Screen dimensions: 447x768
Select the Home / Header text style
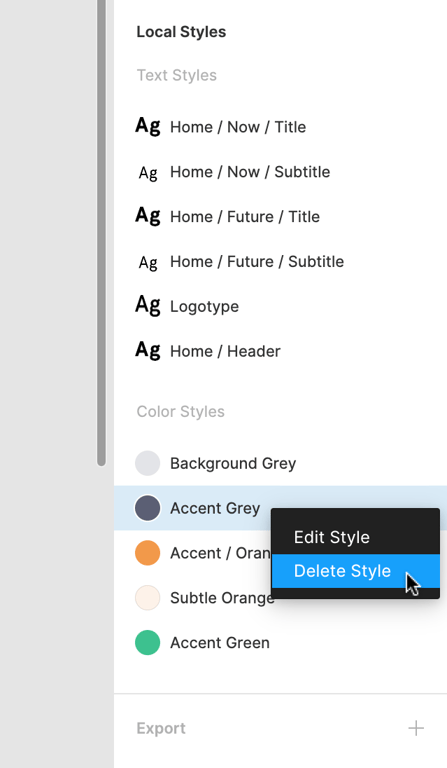click(281, 351)
